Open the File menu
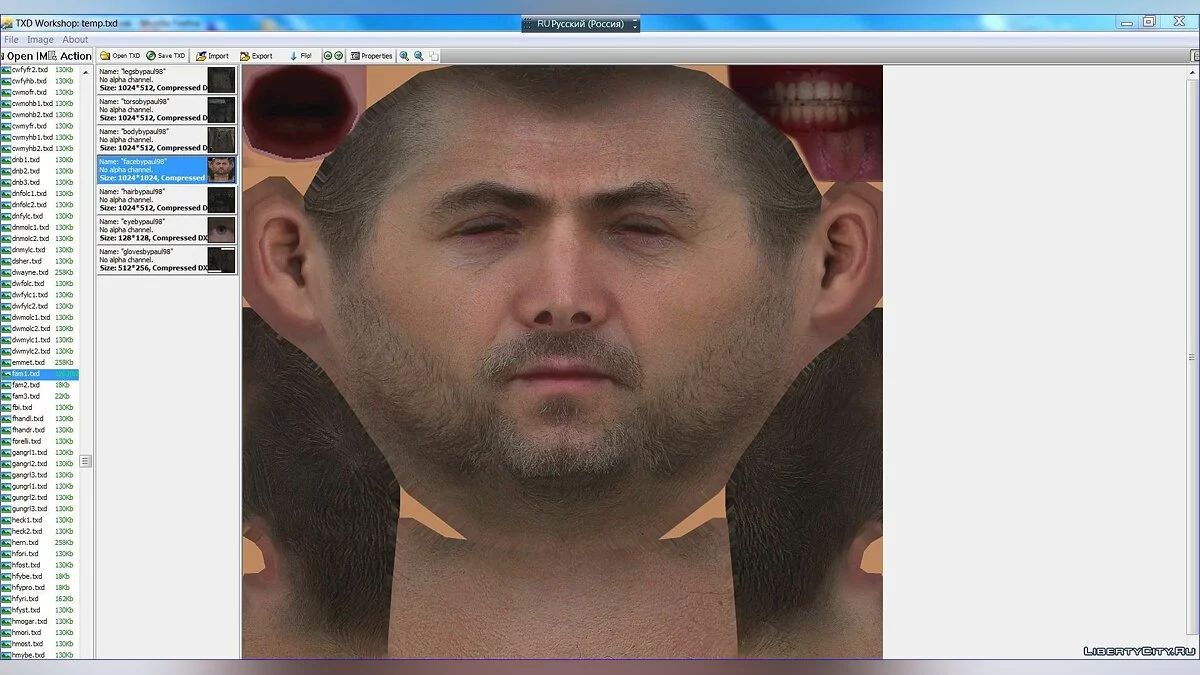 point(11,40)
